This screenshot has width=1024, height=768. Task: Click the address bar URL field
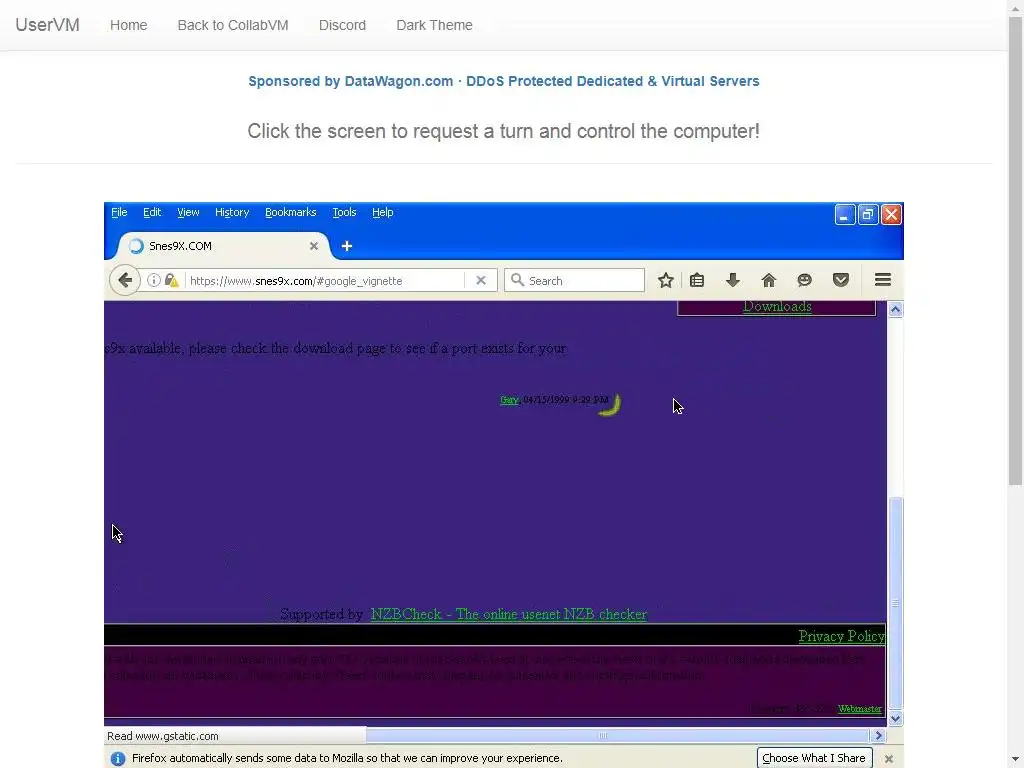[x=325, y=281]
